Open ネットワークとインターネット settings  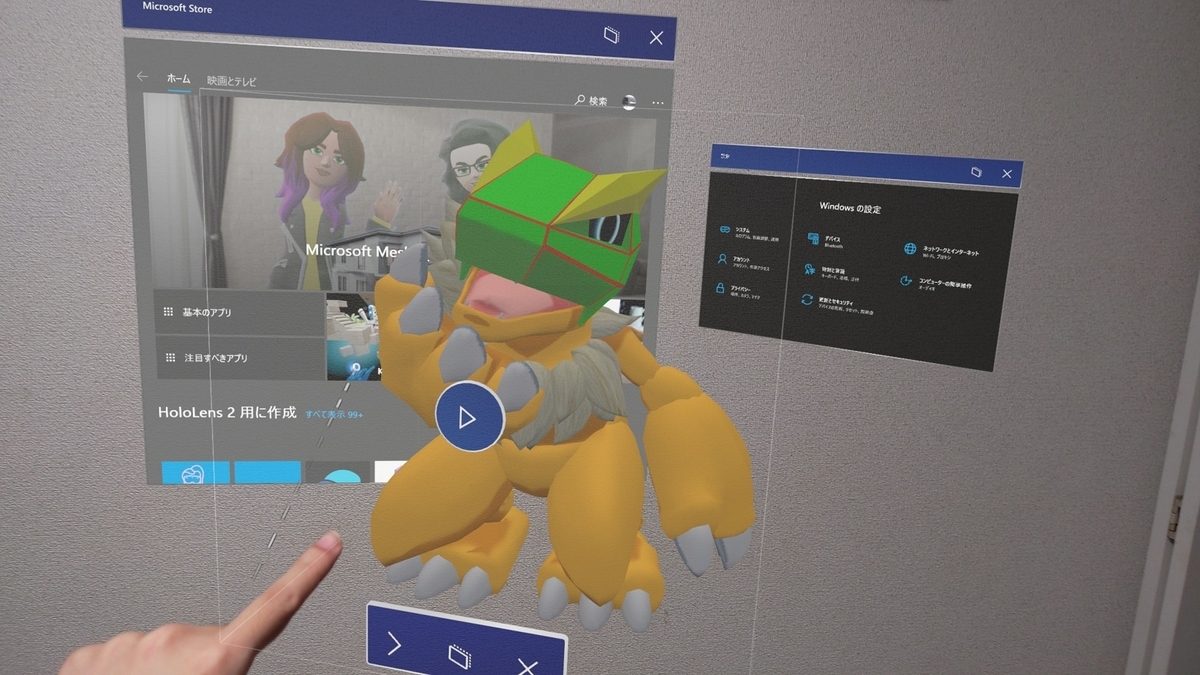[x=942, y=251]
